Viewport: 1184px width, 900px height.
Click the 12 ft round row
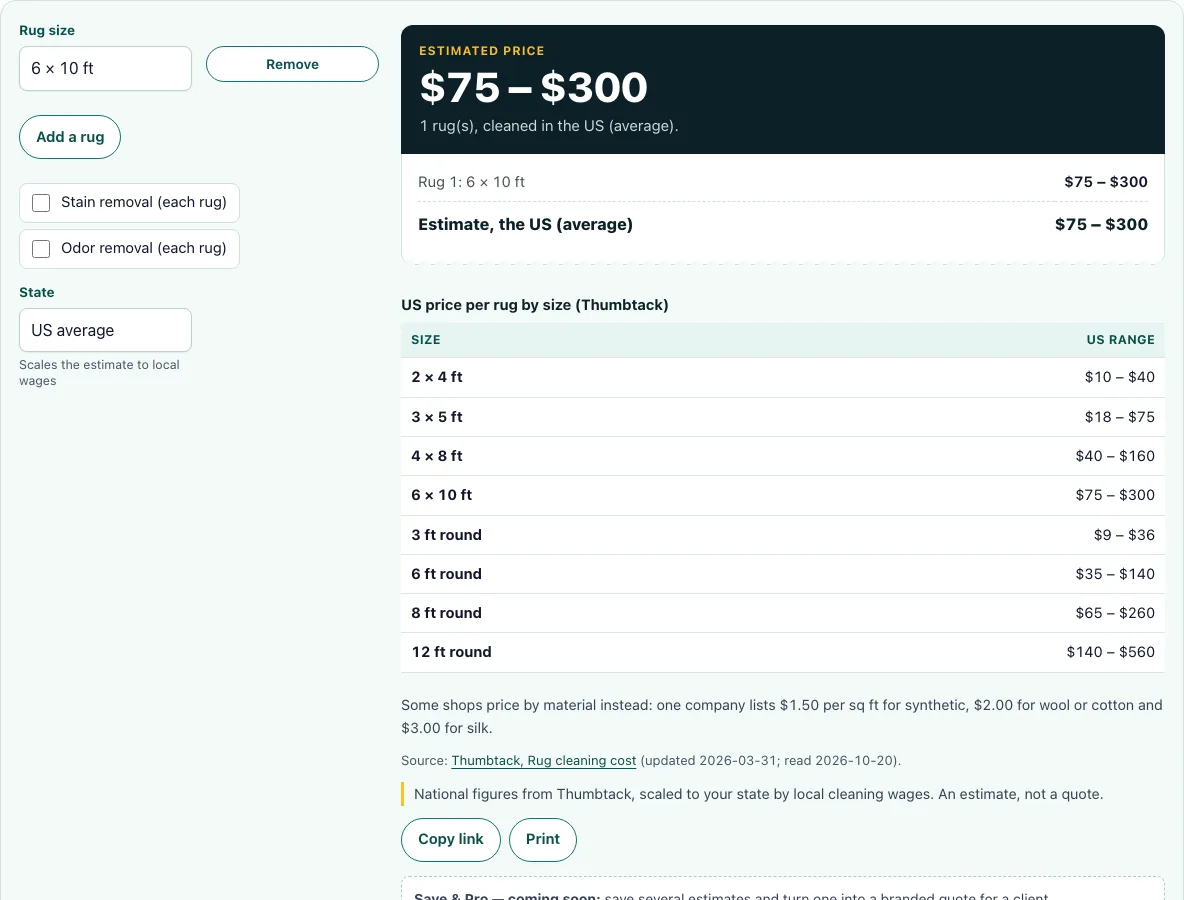782,652
